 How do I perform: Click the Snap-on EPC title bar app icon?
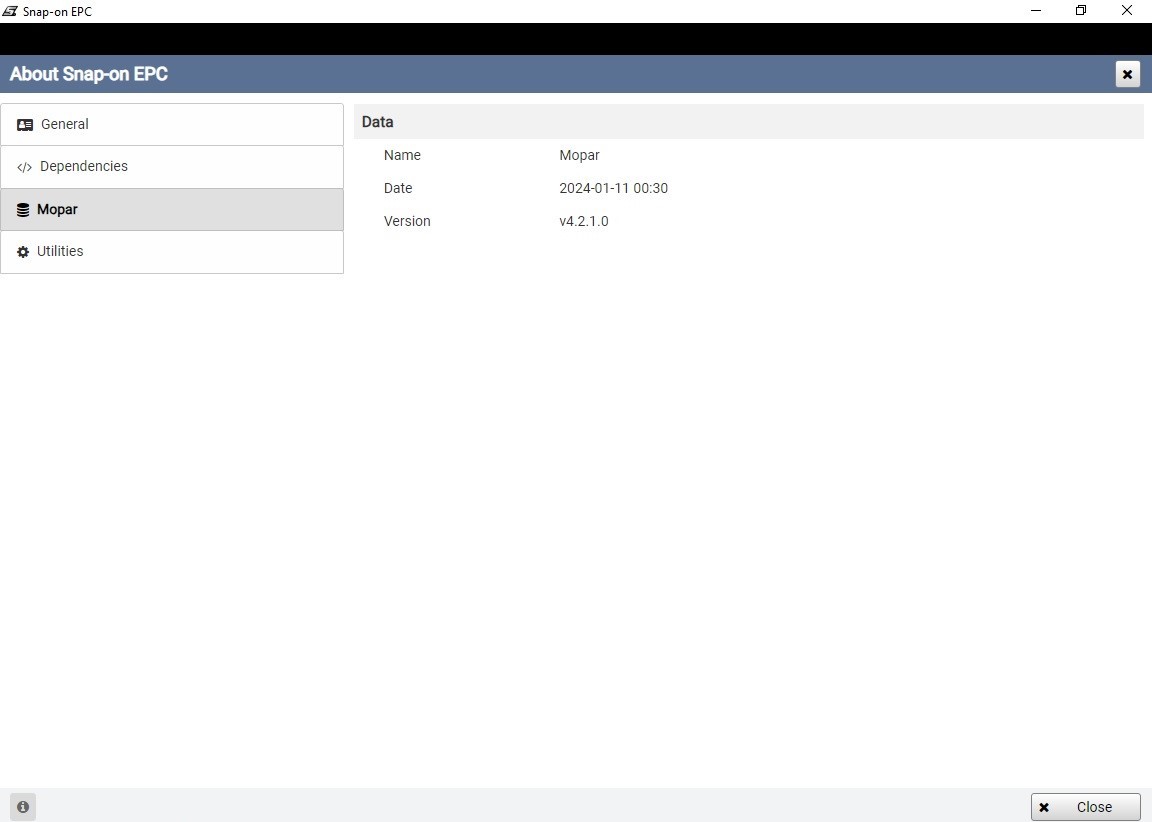pos(10,11)
